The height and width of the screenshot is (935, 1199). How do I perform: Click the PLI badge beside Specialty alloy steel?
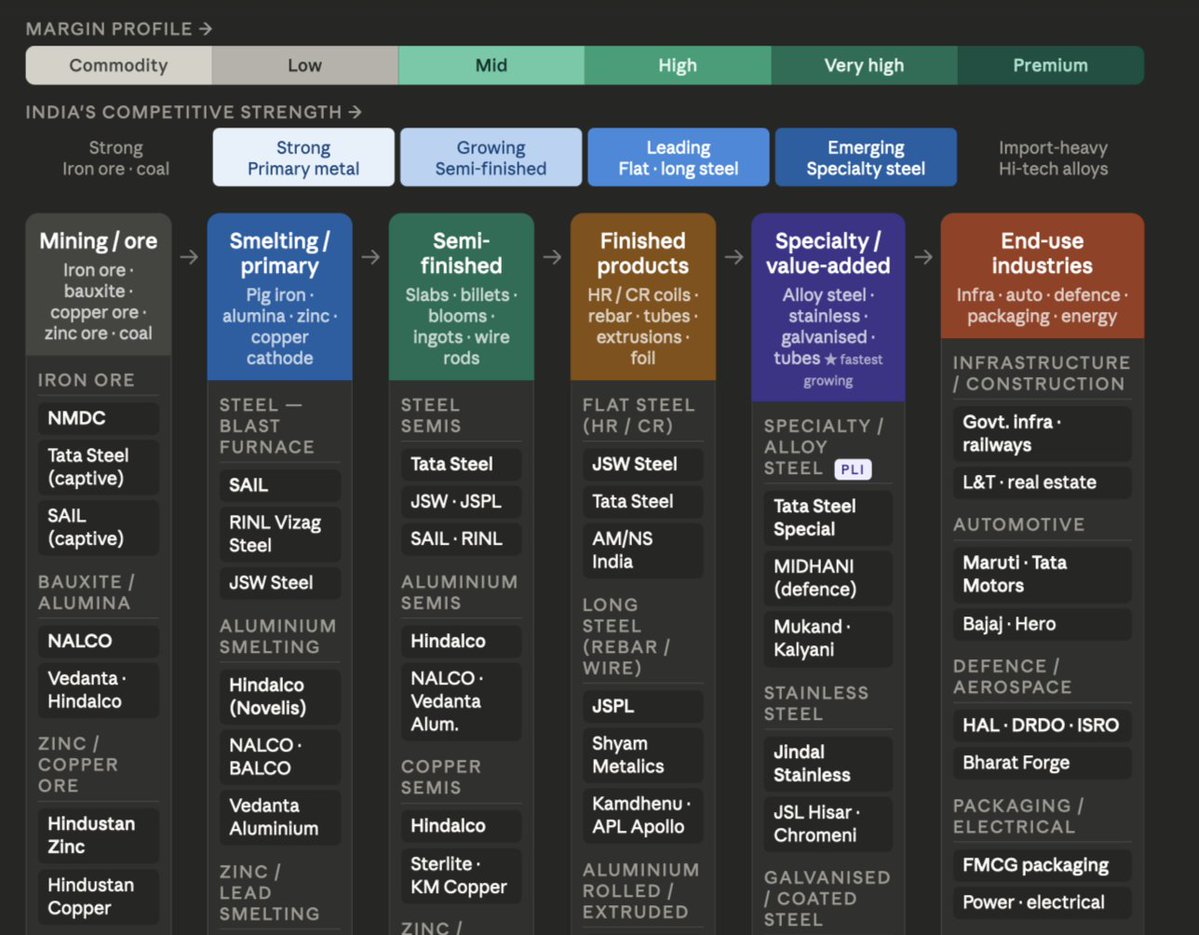point(853,469)
